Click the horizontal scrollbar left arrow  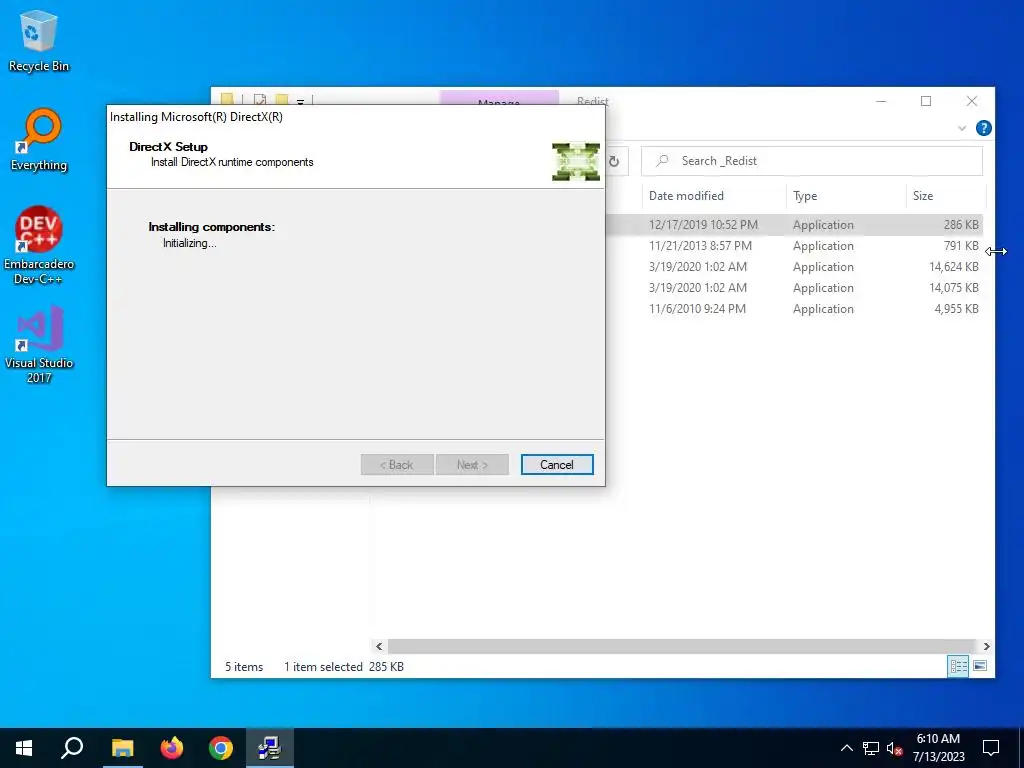379,646
